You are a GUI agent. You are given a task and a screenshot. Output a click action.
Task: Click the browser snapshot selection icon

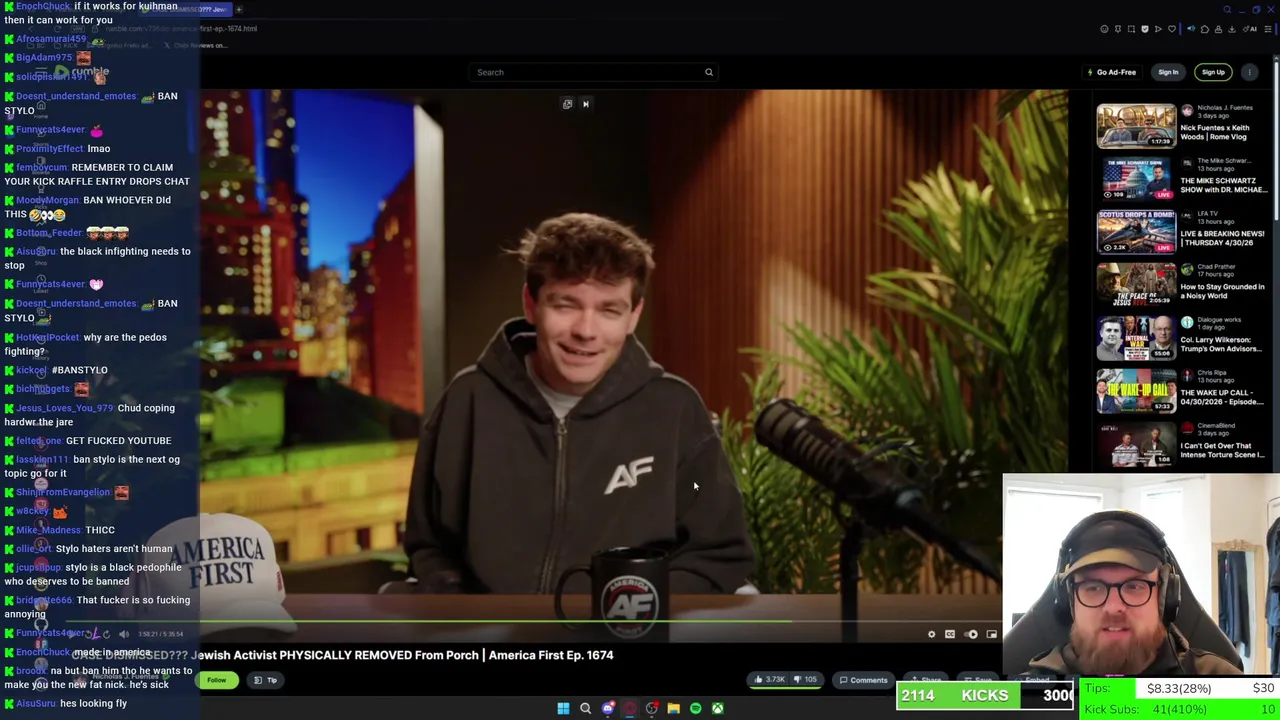(1131, 29)
